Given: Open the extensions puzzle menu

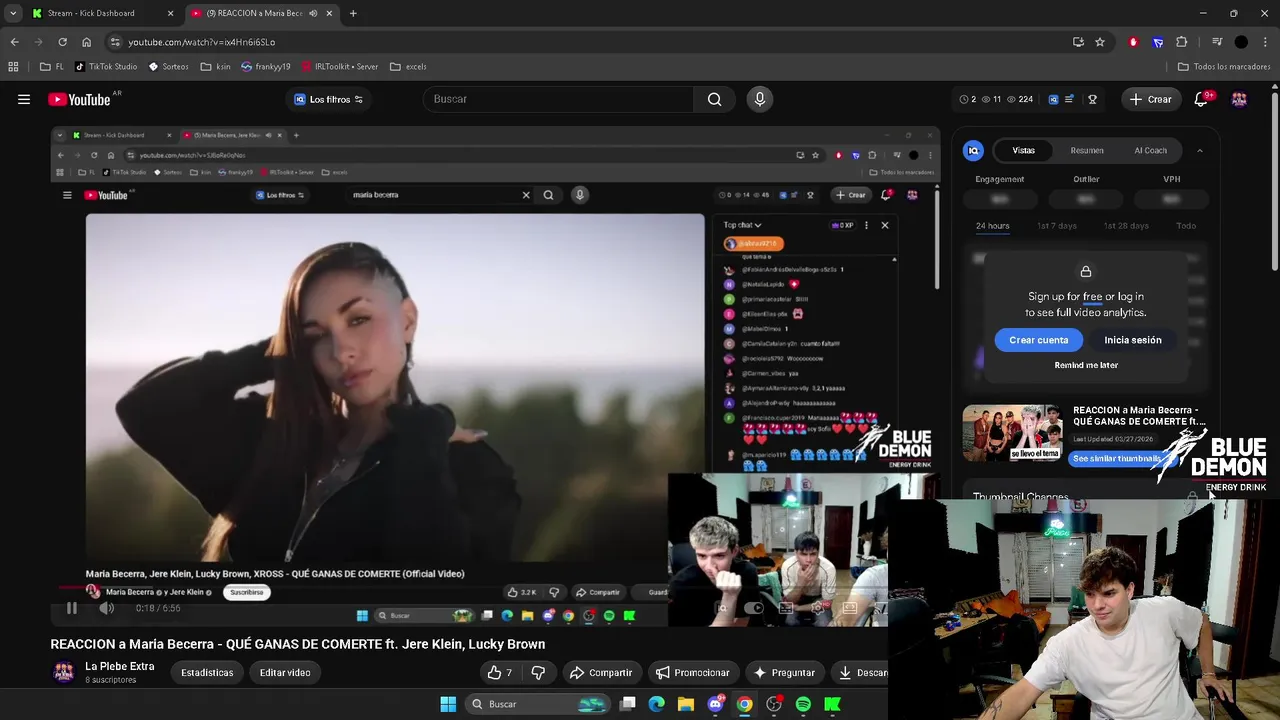Looking at the screenshot, I should coord(1182,42).
